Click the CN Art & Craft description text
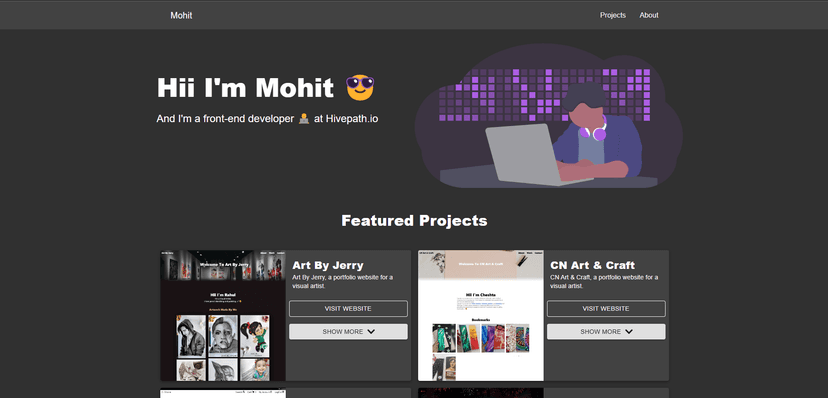The height and width of the screenshot is (398, 828). click(x=604, y=281)
